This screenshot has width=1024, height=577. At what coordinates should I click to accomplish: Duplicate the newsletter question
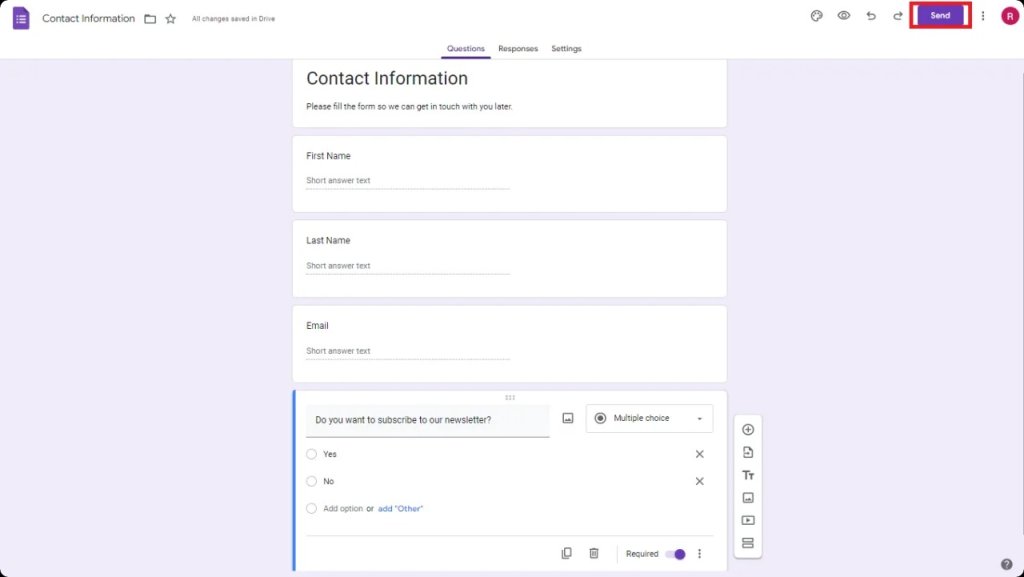[566, 553]
